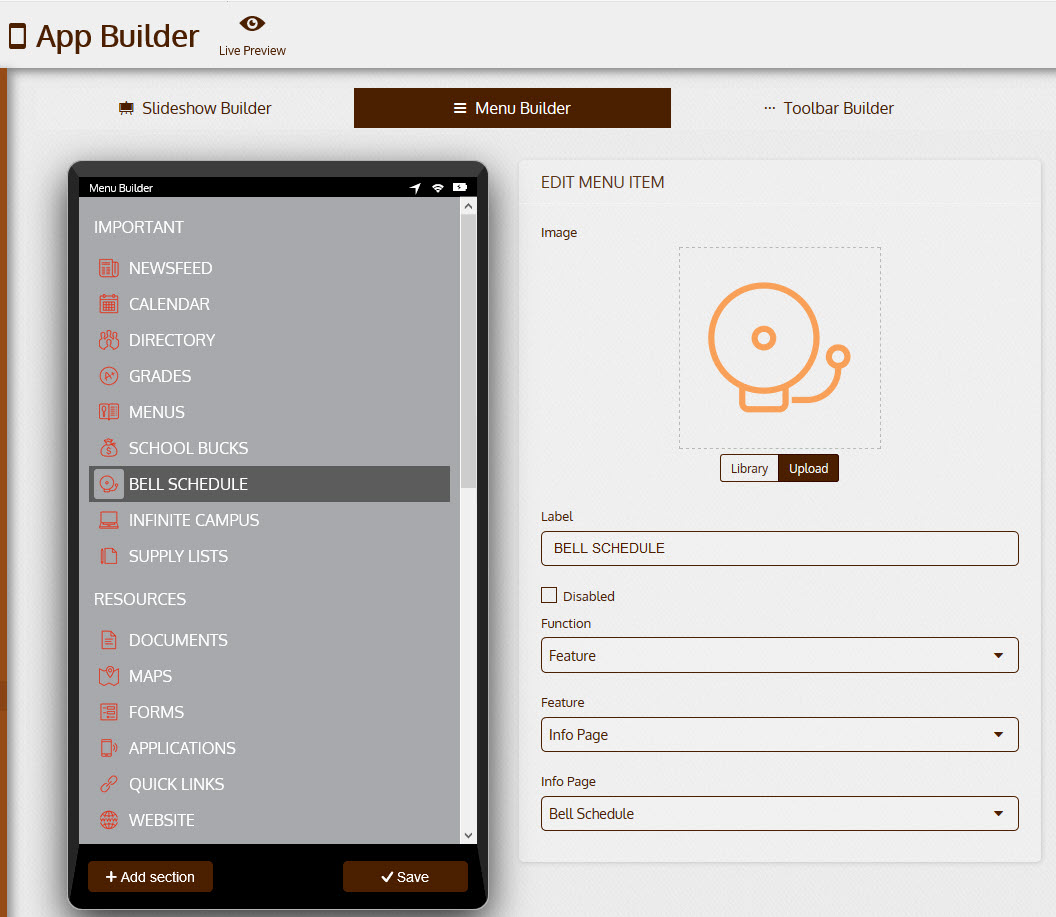This screenshot has width=1056, height=917.
Task: Click the App Builder phone icon
Action: [x=18, y=36]
